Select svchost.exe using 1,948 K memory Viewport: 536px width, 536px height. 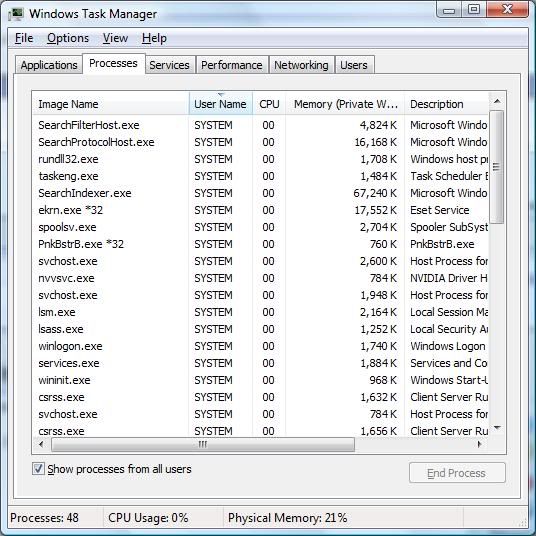click(260, 295)
